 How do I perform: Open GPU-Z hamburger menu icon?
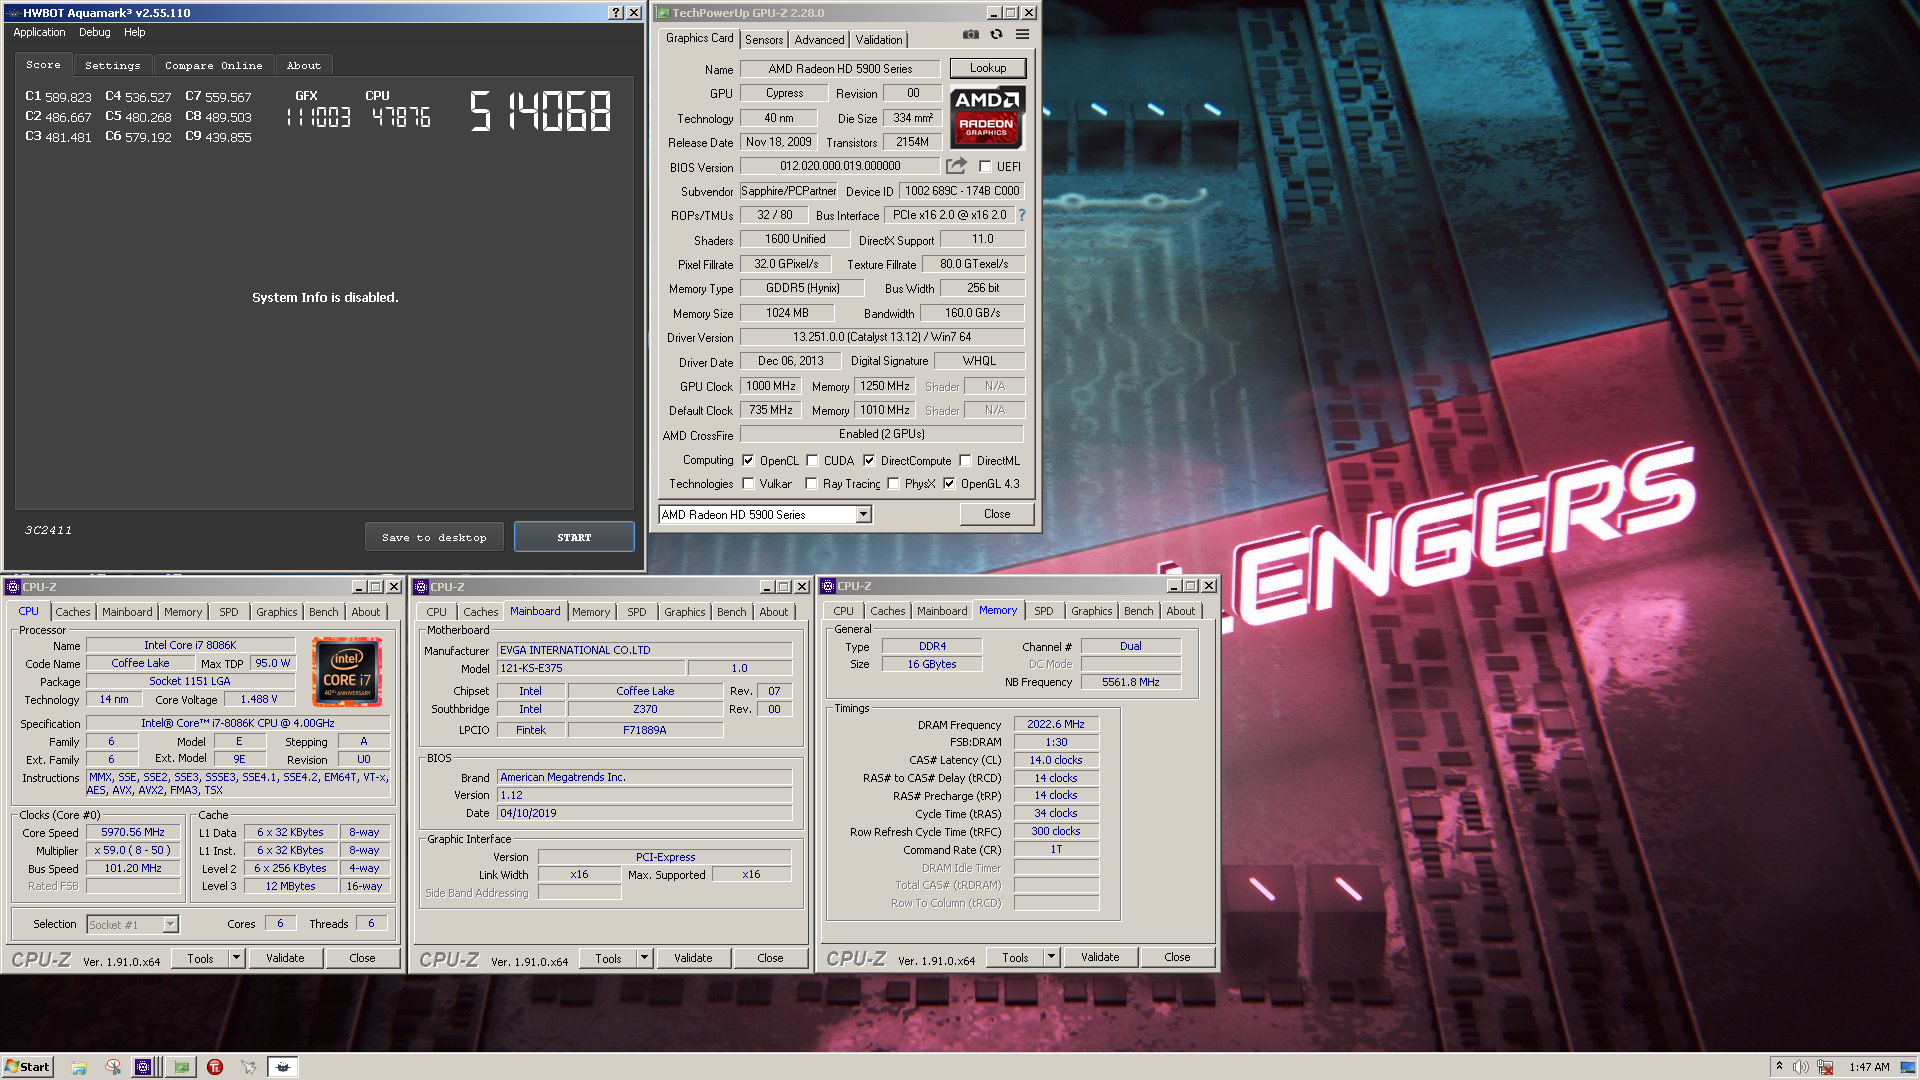[x=1022, y=34]
